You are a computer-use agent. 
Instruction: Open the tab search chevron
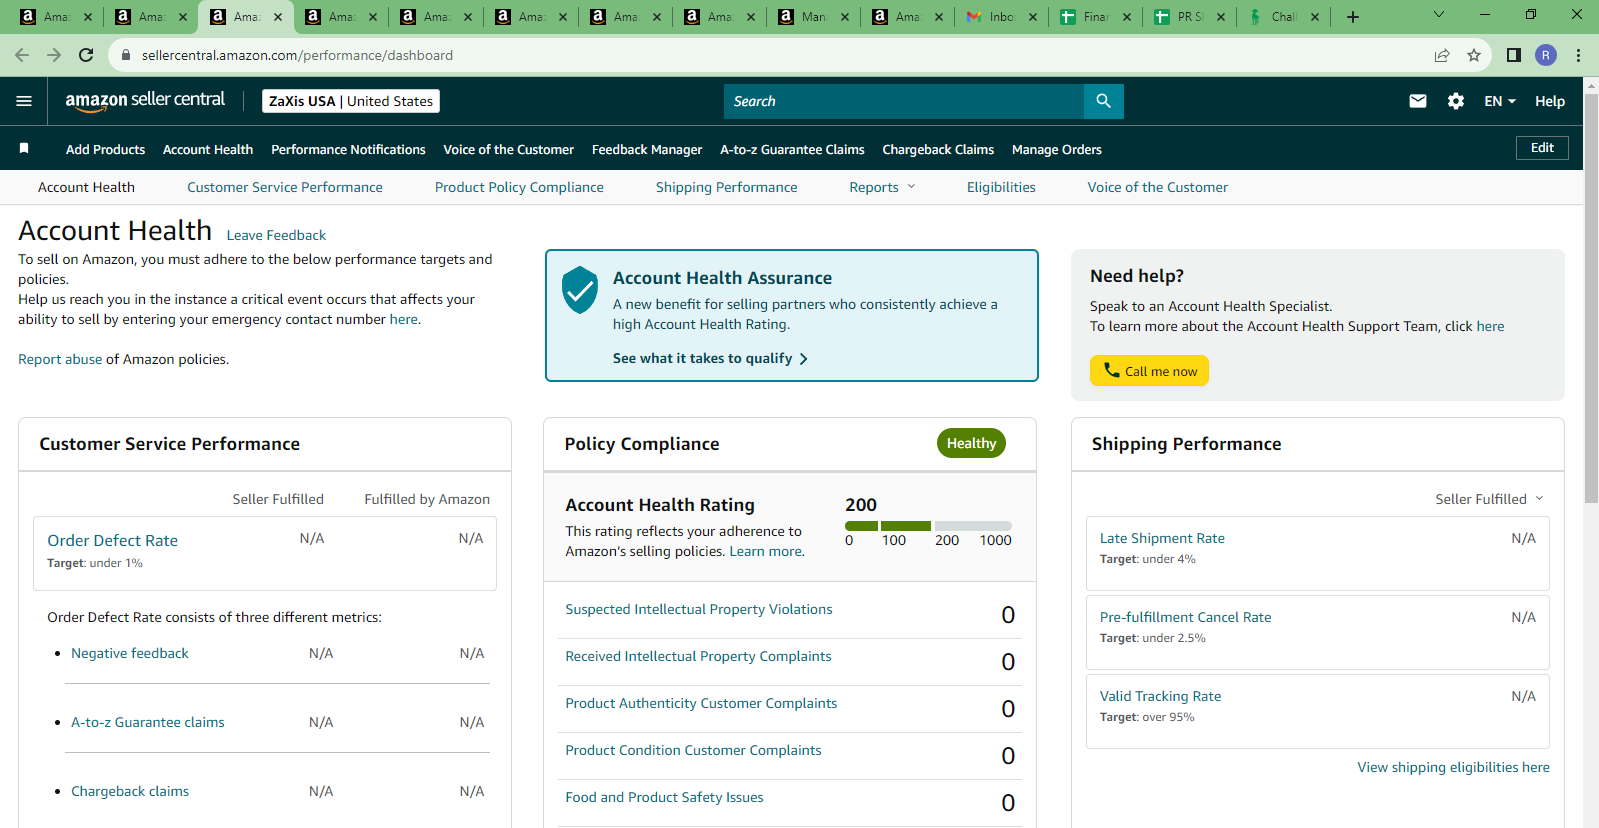click(1439, 15)
